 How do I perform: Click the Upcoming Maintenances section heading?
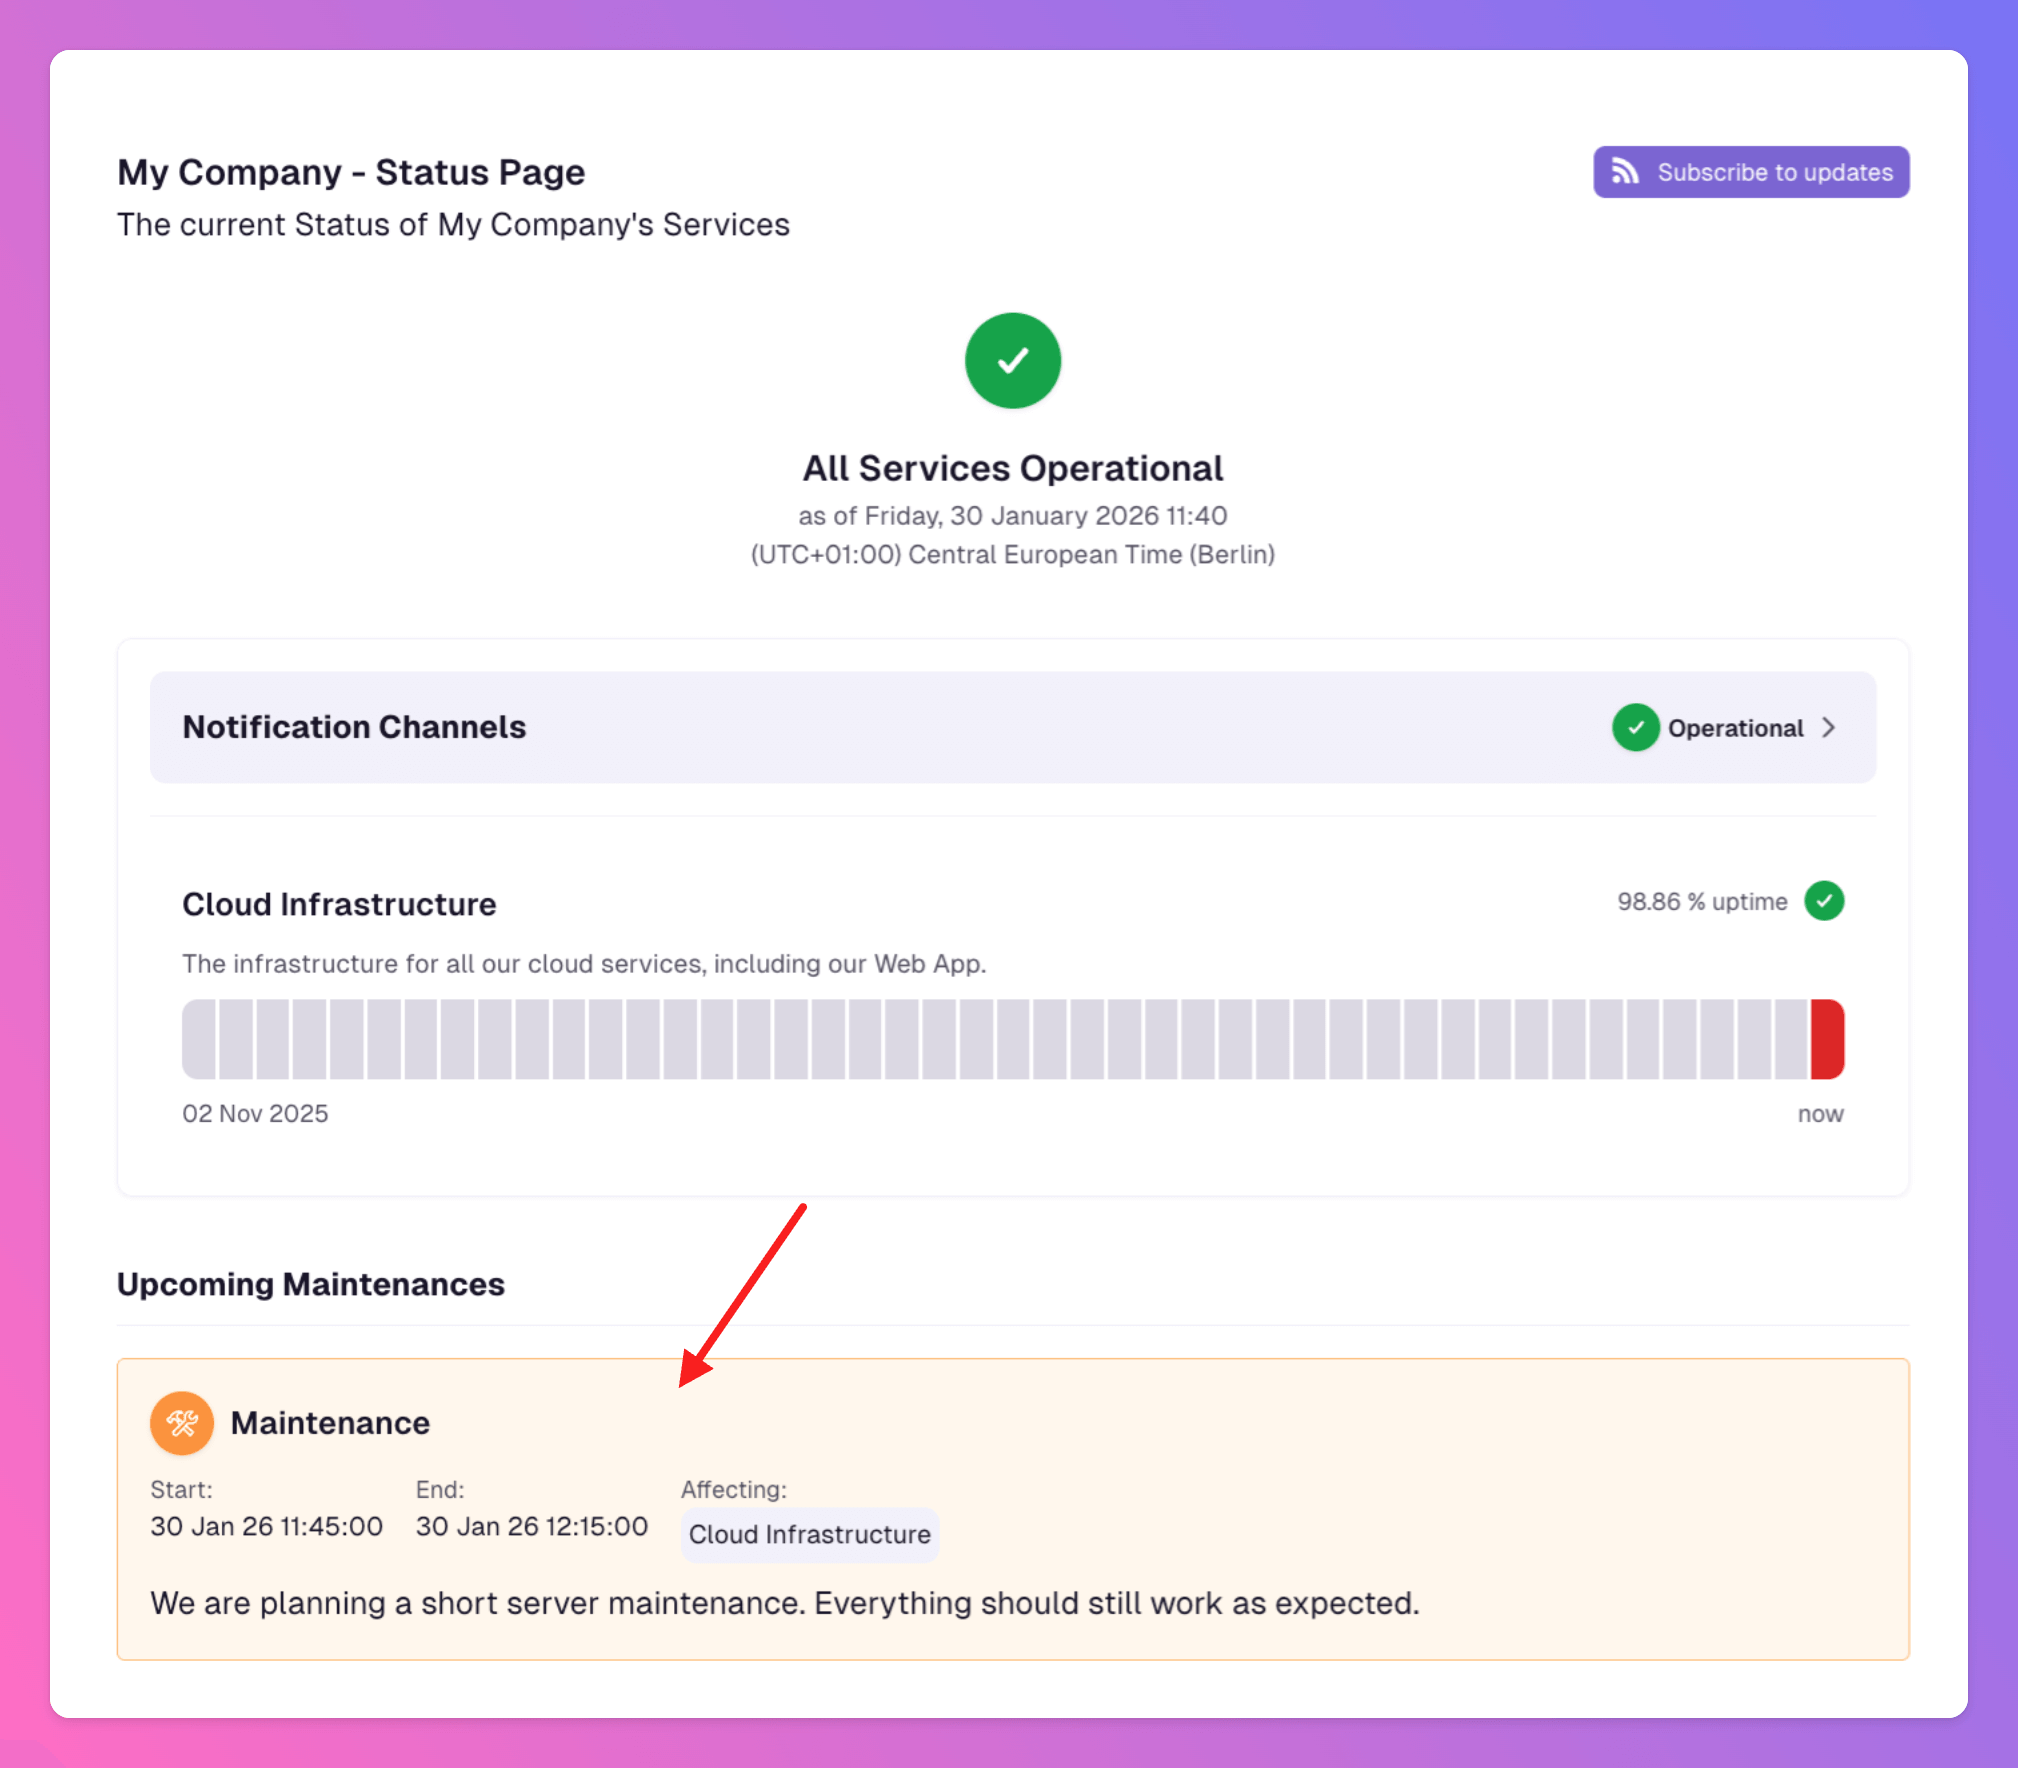311,1284
